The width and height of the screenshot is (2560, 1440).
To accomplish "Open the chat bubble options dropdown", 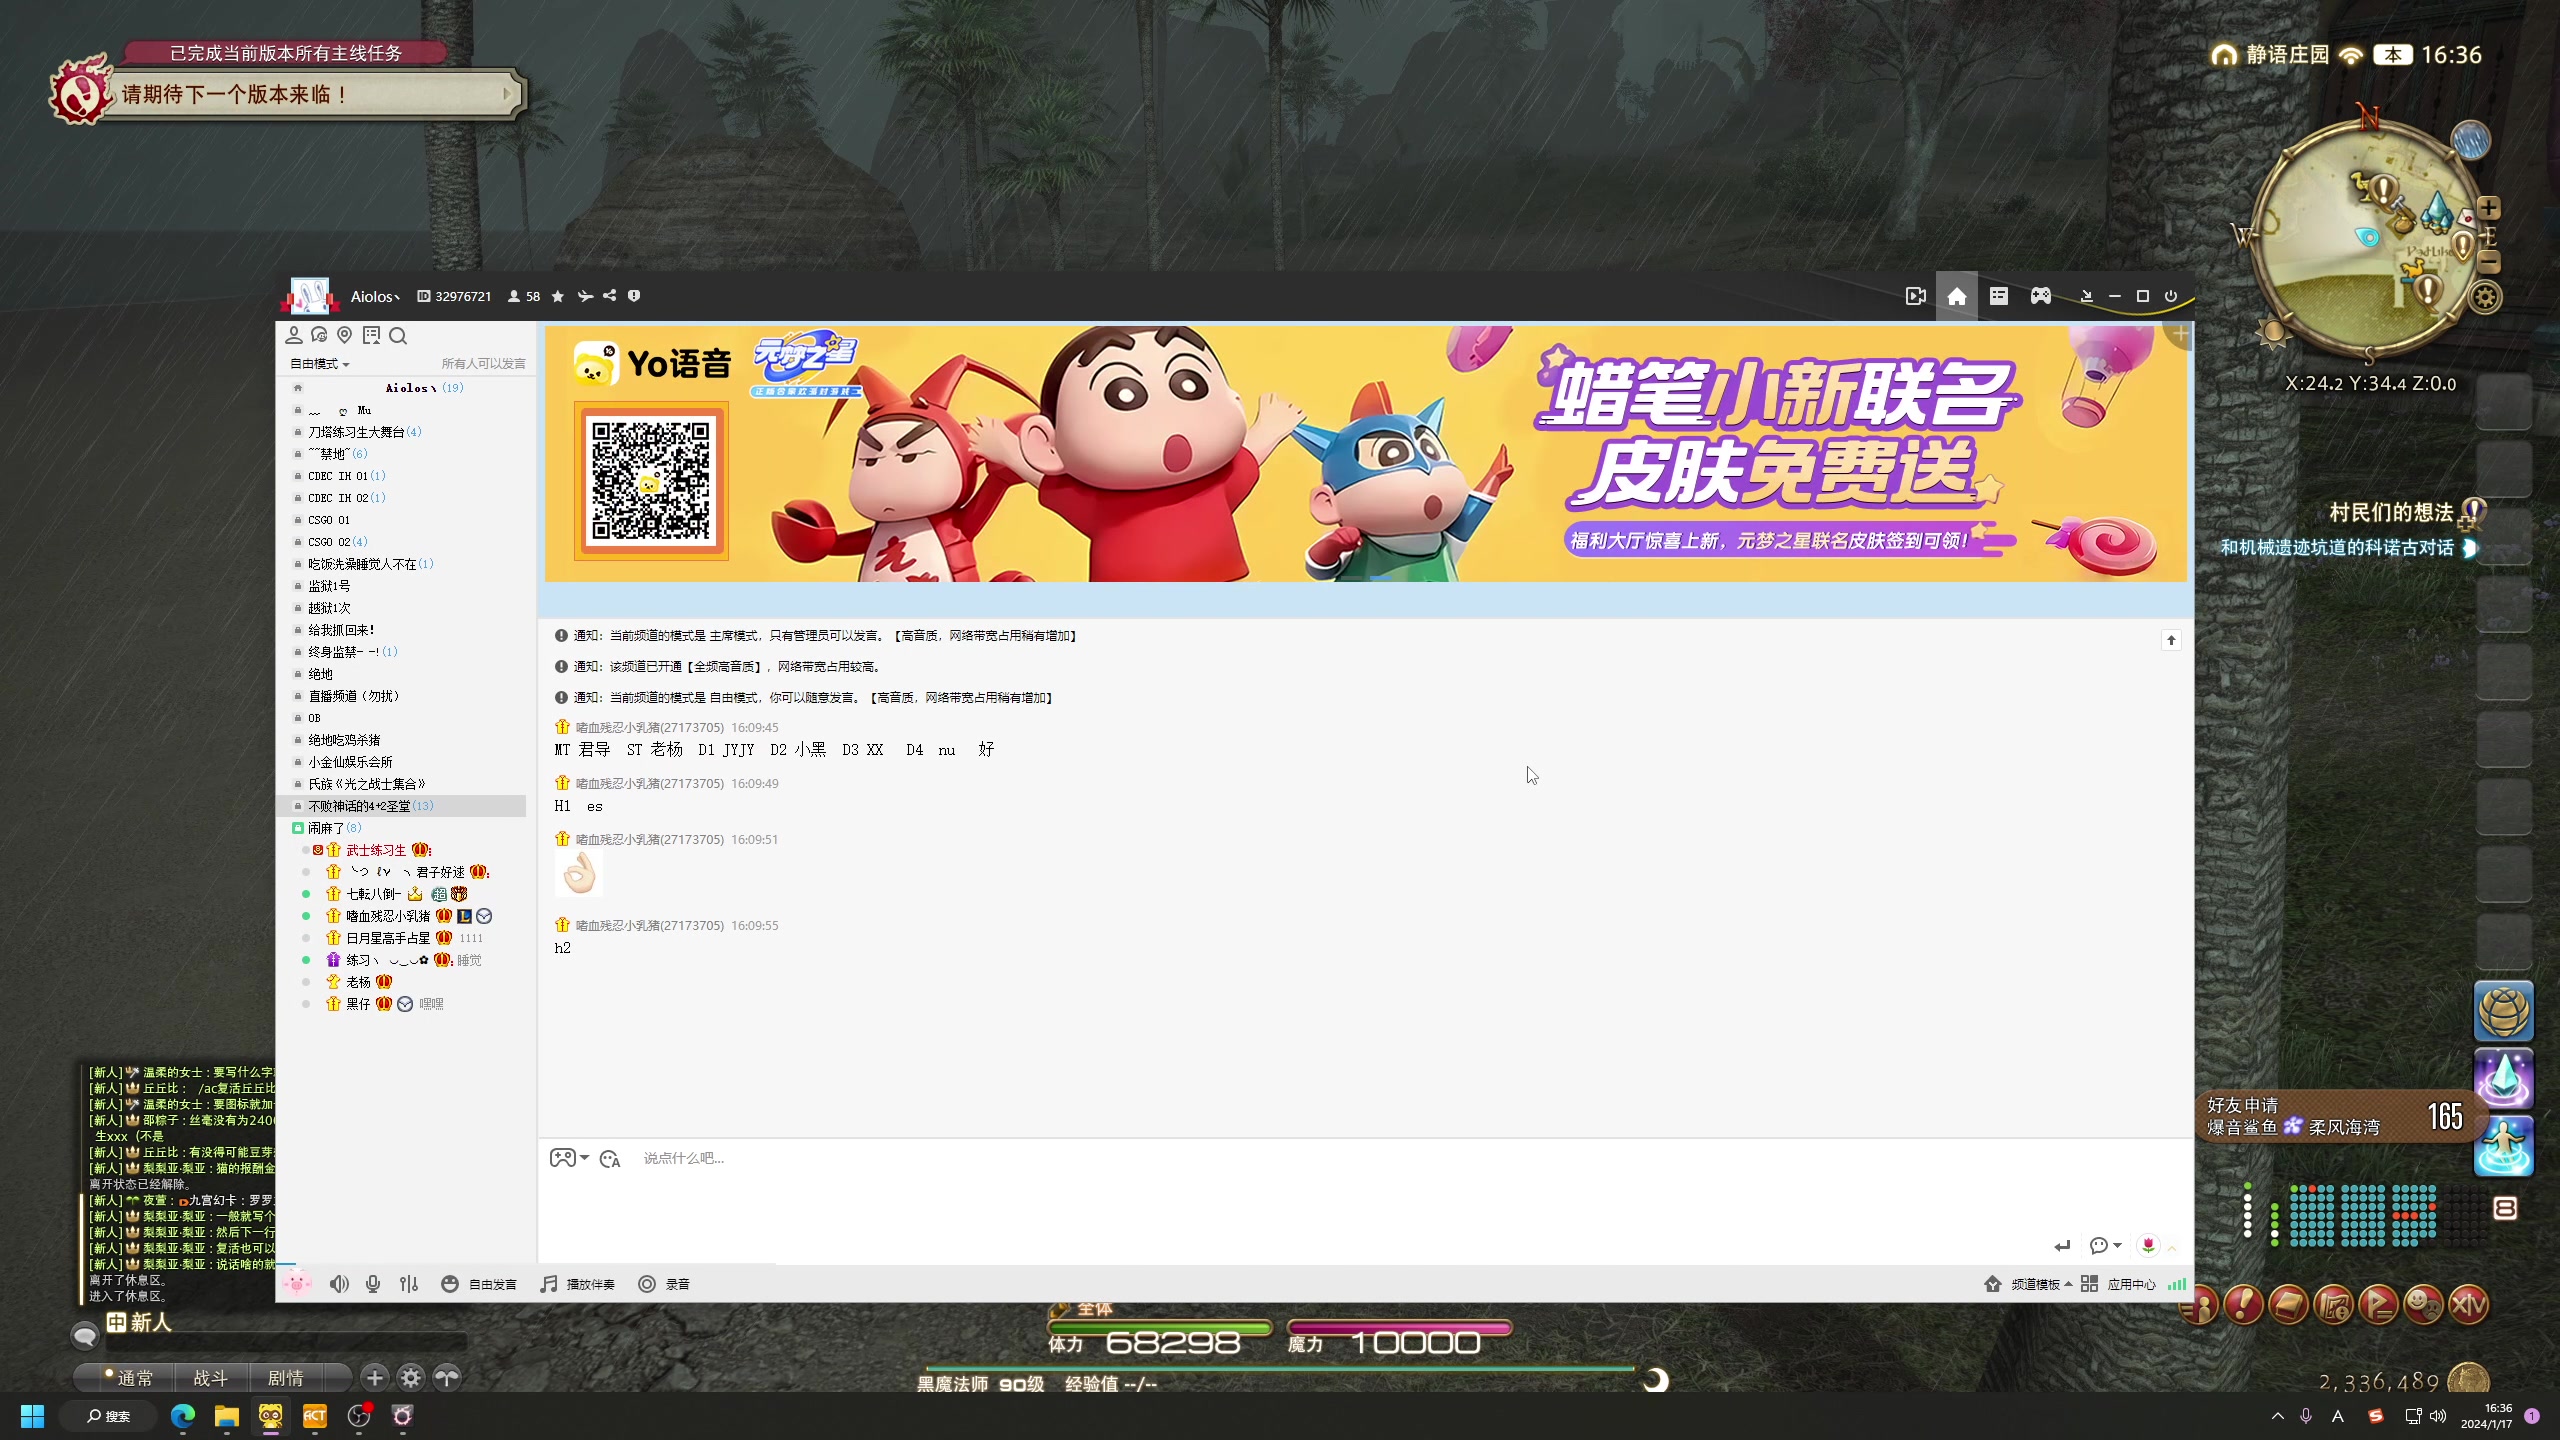I will click(x=2105, y=1245).
